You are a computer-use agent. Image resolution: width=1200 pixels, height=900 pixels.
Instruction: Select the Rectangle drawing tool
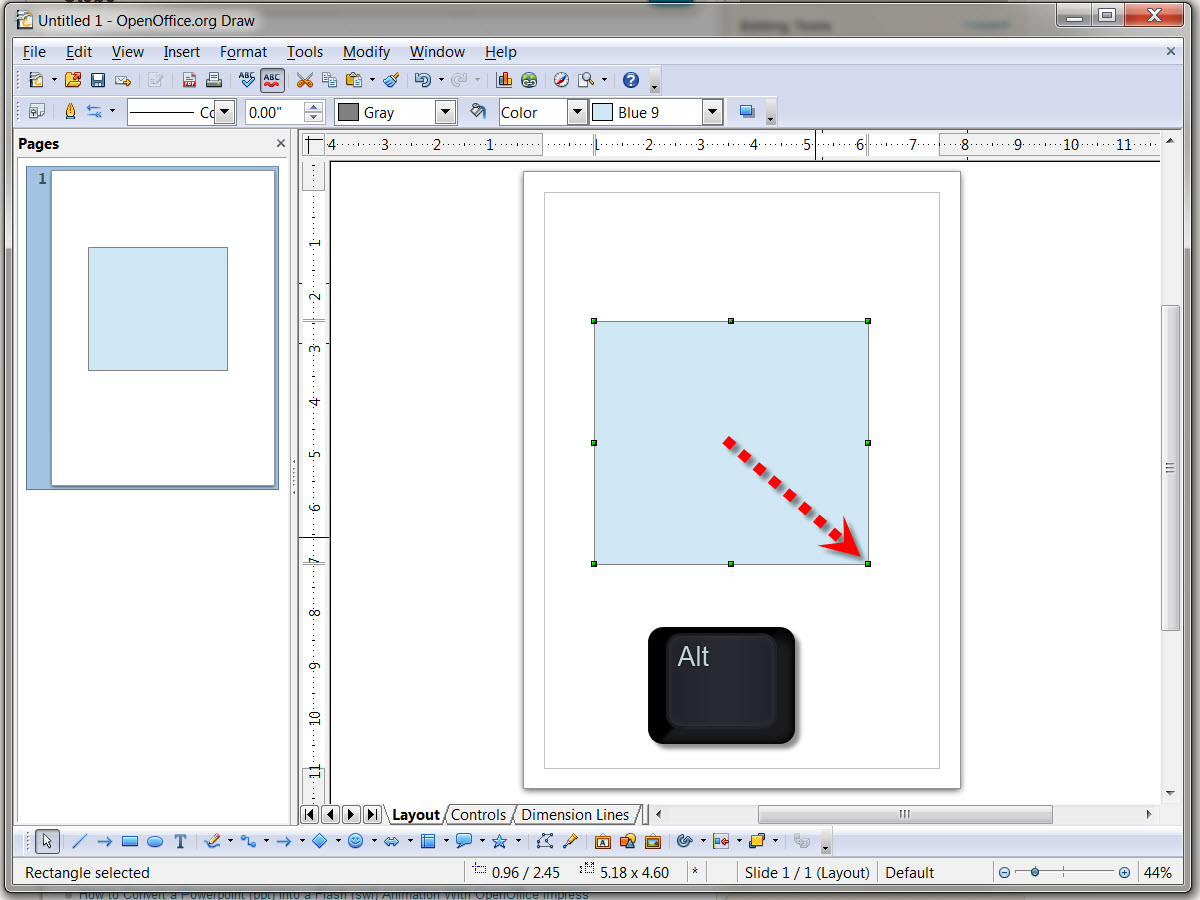pos(129,841)
